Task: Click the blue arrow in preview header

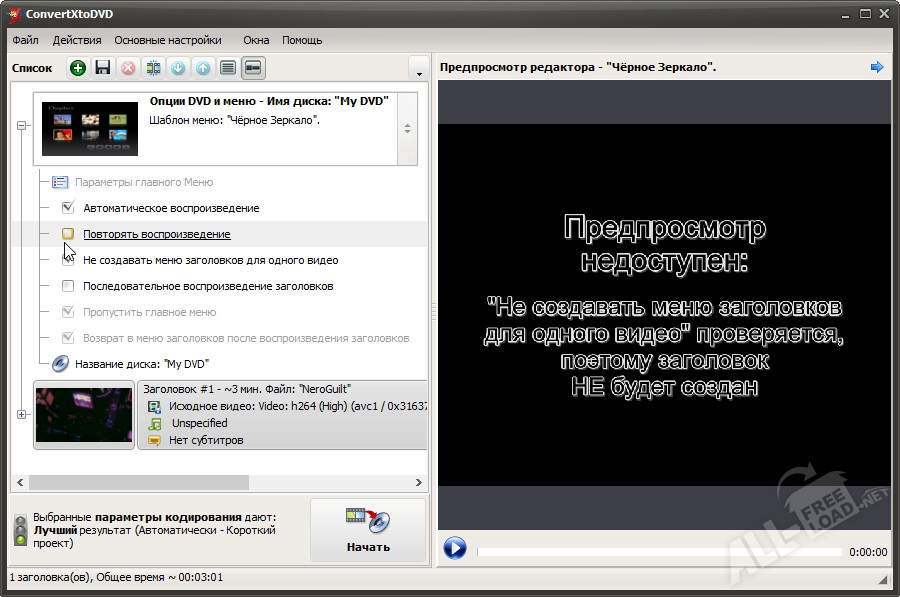Action: pyautogui.click(x=877, y=67)
